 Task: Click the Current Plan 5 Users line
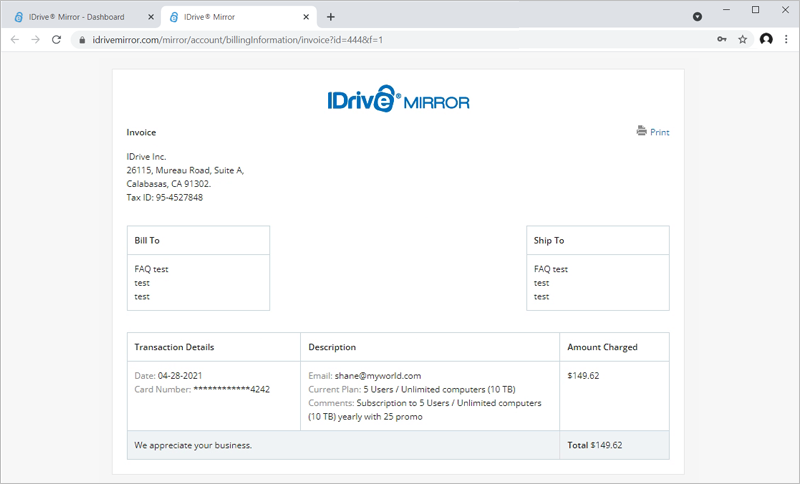pyautogui.click(x=412, y=389)
